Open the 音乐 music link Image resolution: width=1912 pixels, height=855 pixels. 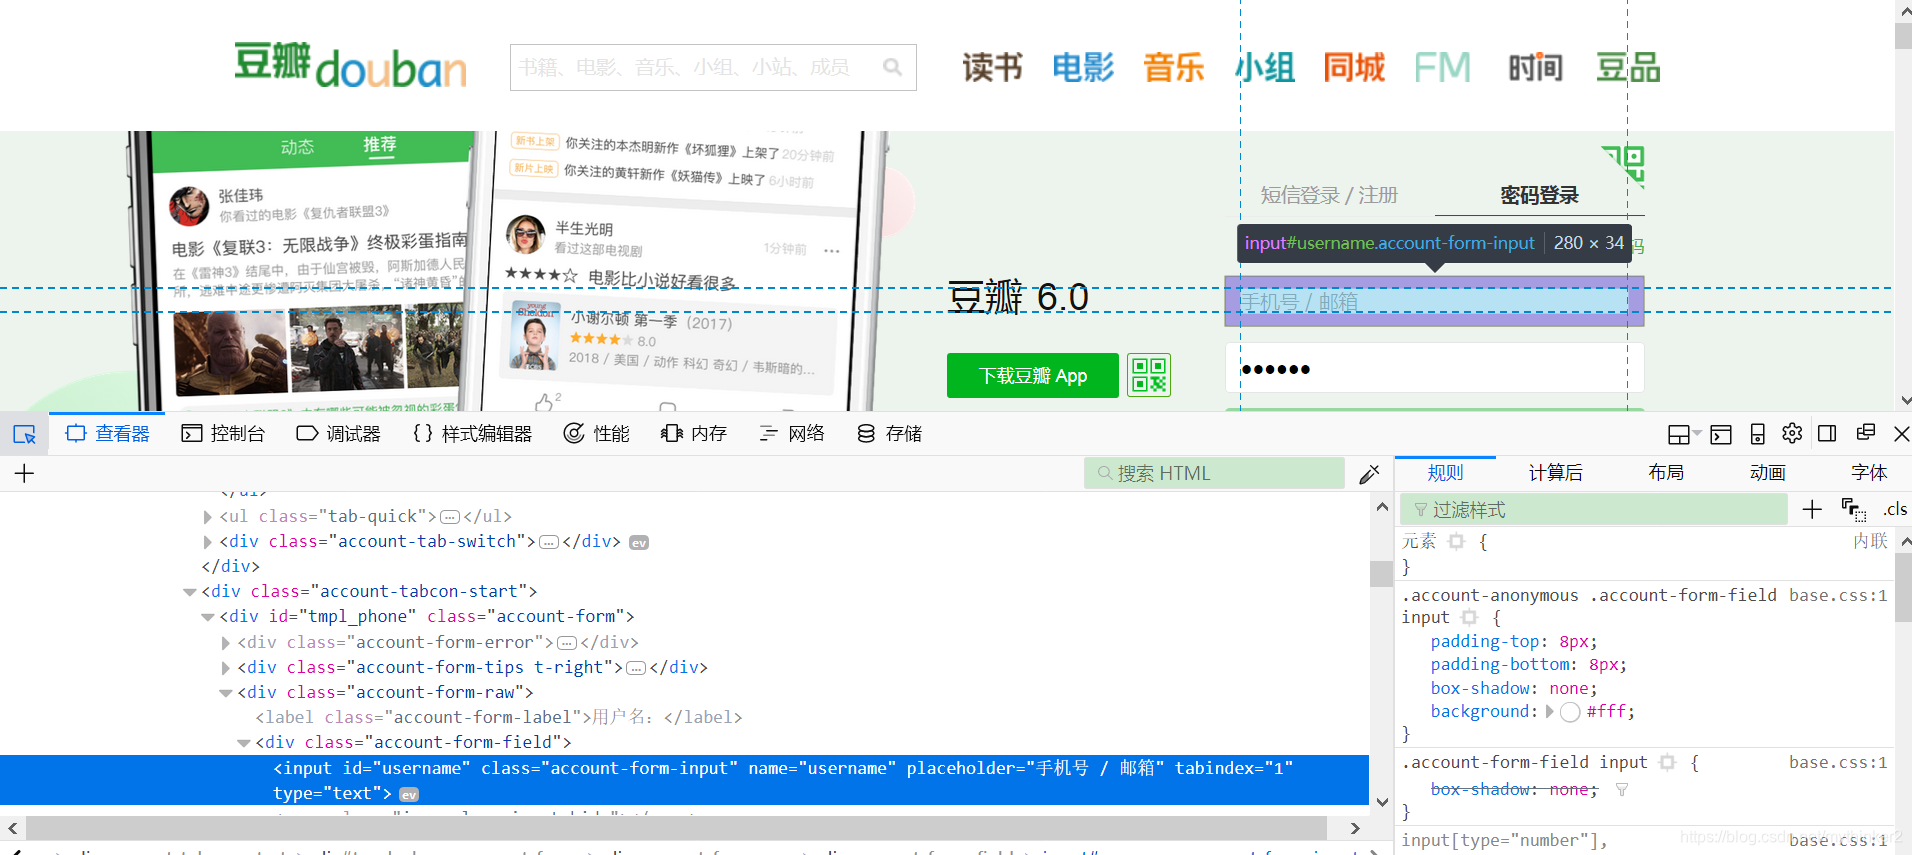tap(1174, 68)
